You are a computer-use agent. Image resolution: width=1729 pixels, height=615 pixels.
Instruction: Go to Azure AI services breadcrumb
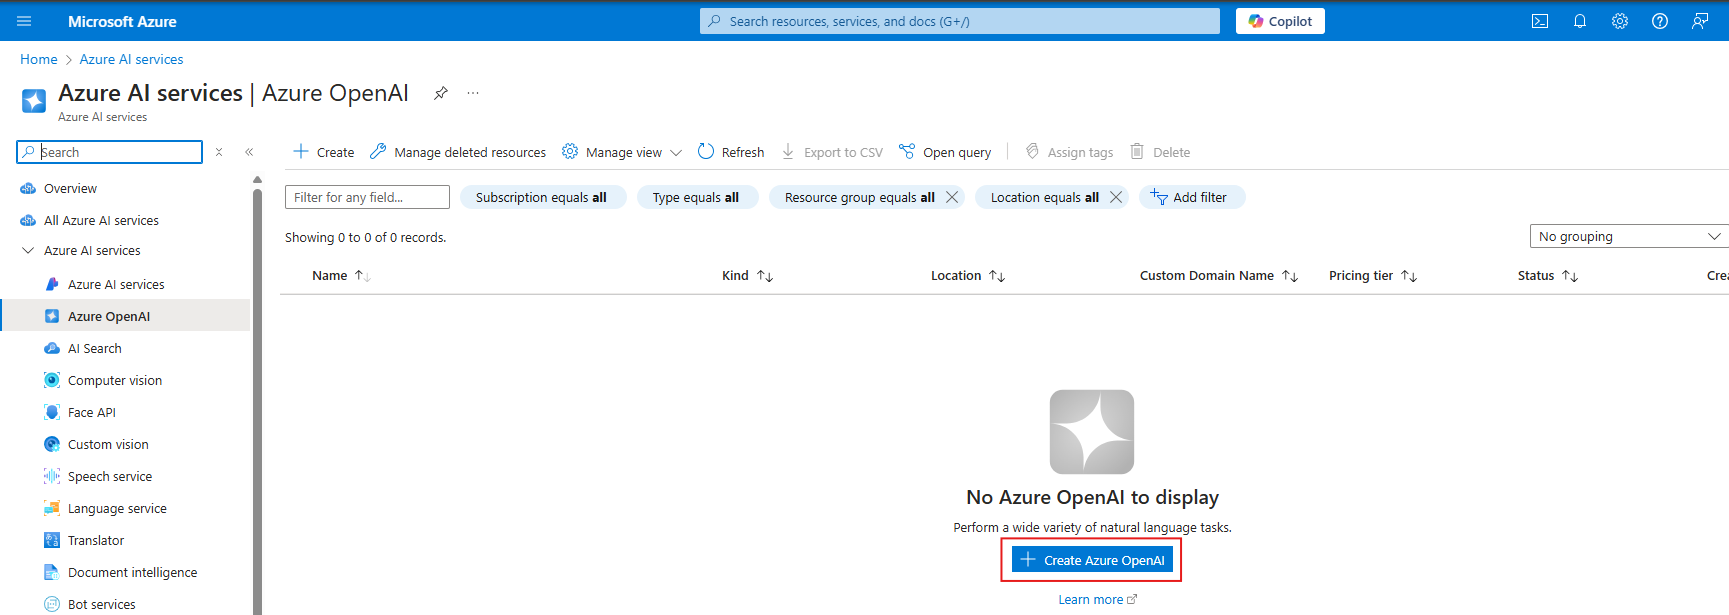click(131, 59)
